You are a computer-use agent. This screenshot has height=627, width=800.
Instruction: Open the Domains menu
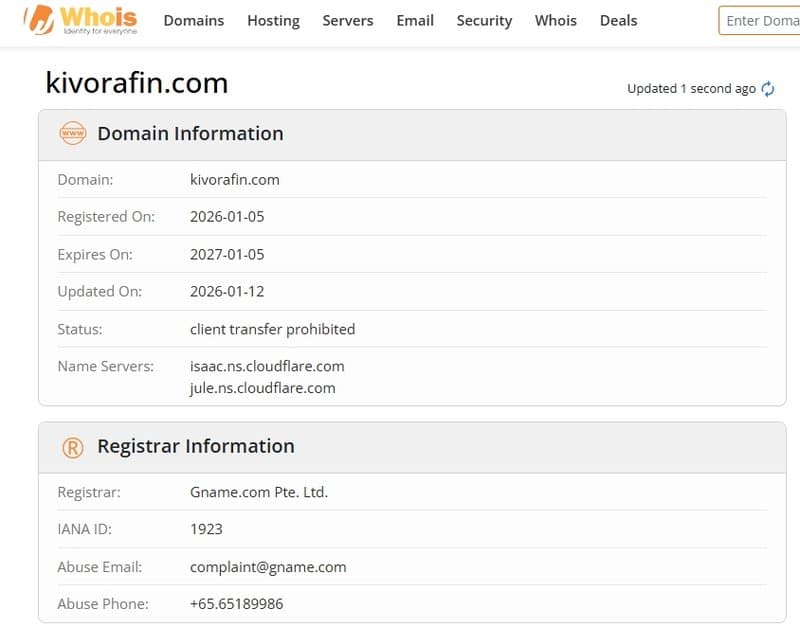(x=194, y=20)
